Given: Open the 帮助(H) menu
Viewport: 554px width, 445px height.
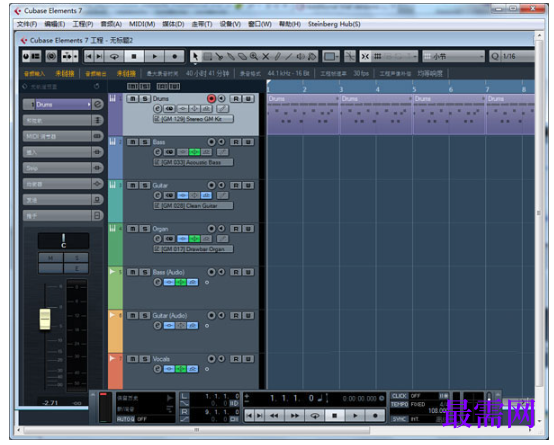Looking at the screenshot, I should pos(290,24).
